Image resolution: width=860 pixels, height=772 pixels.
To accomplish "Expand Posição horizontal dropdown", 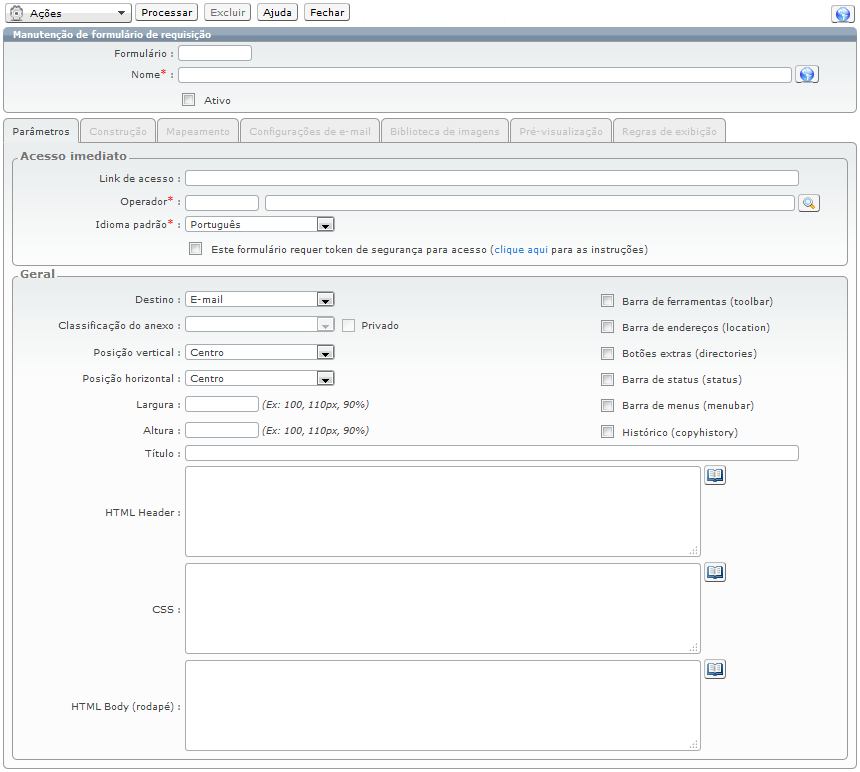I will point(260,378).
